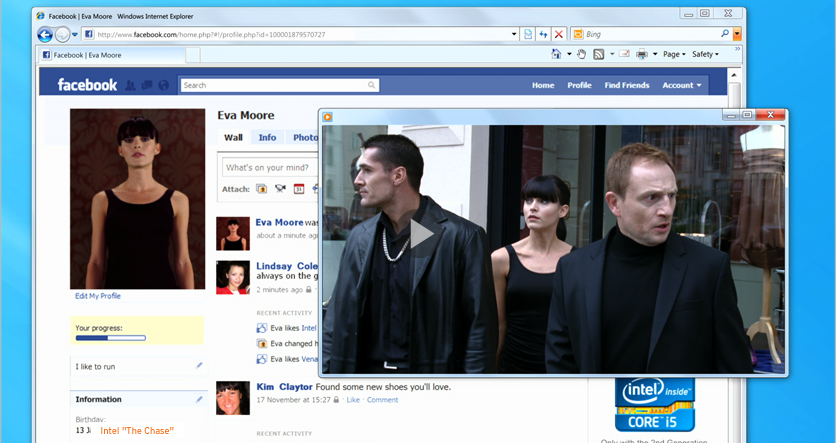The image size is (836, 443).
Task: Open the Profile link in Facebook header
Action: coord(580,85)
